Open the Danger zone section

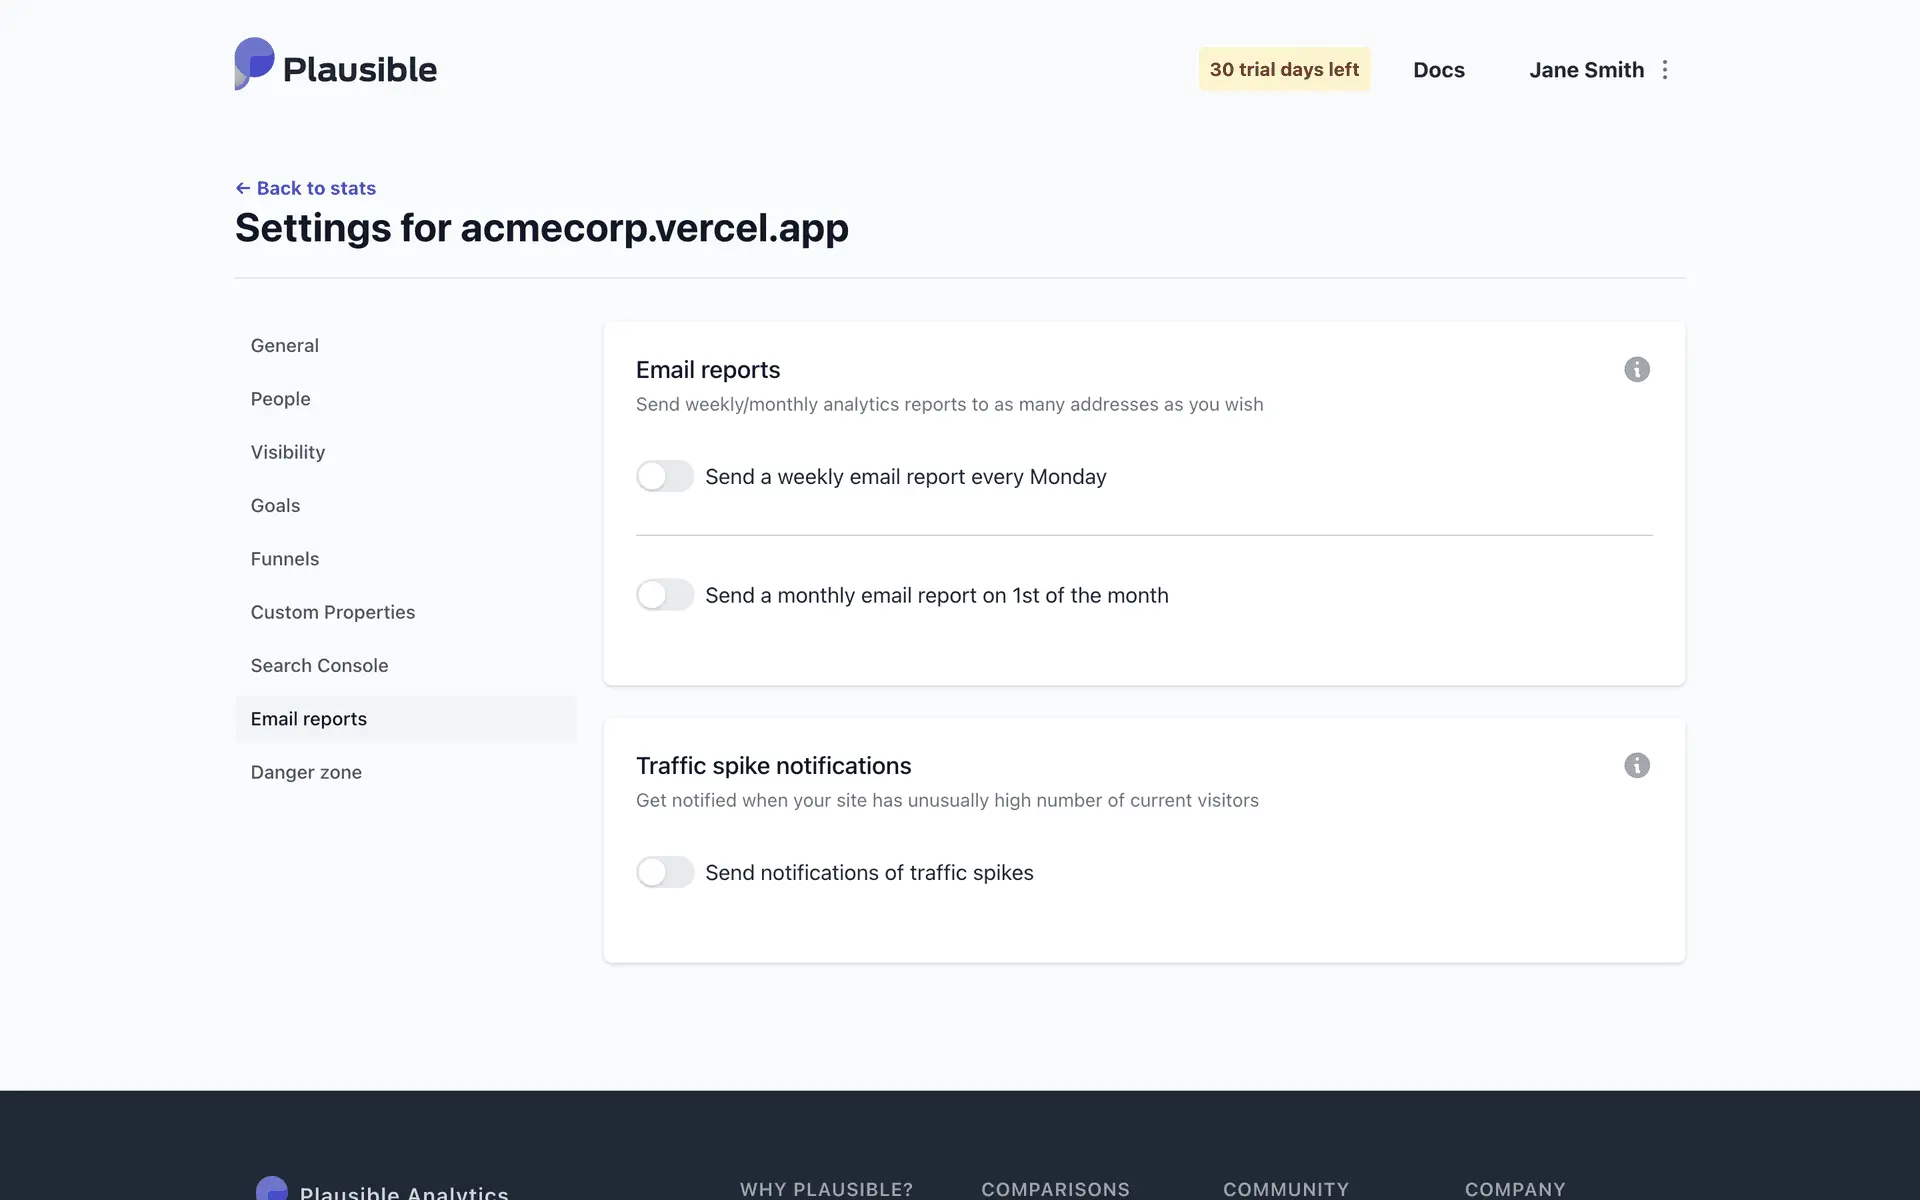point(307,772)
